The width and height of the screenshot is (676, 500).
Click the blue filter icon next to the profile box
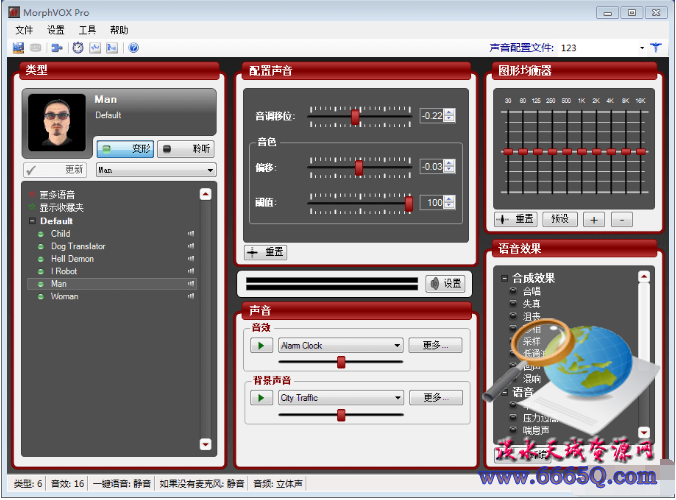point(656,47)
